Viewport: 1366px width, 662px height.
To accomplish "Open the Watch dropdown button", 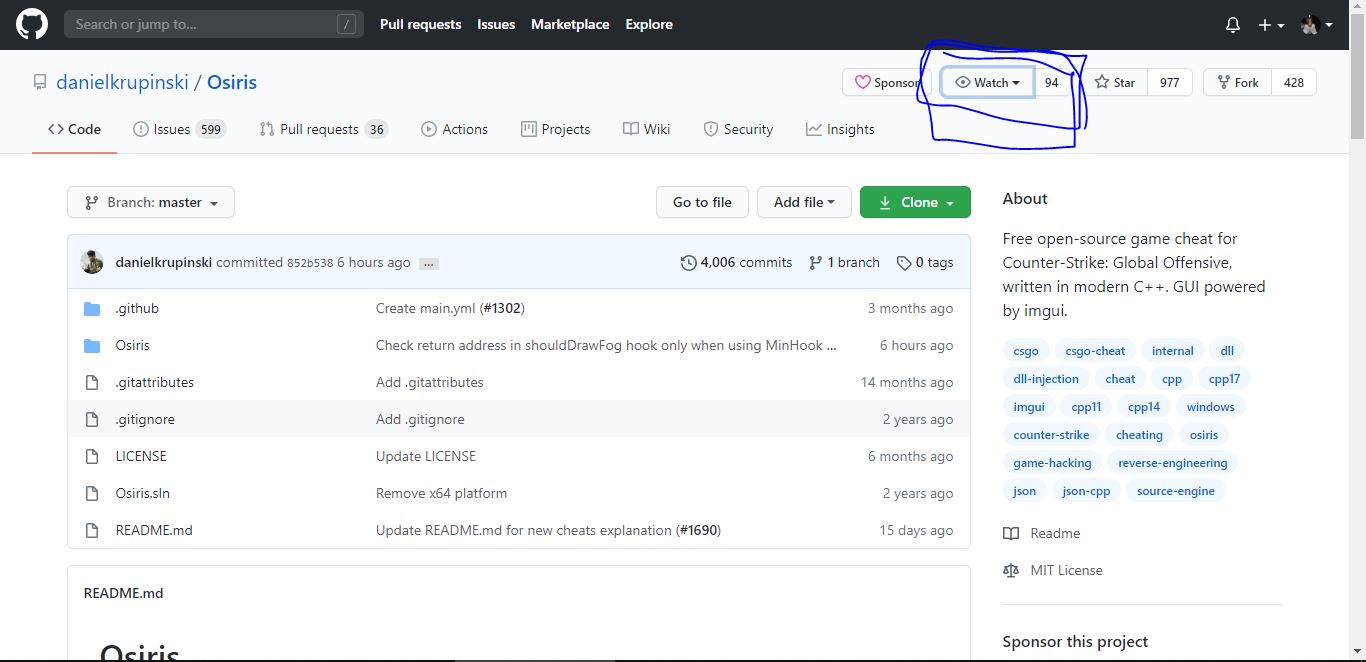I will [988, 82].
